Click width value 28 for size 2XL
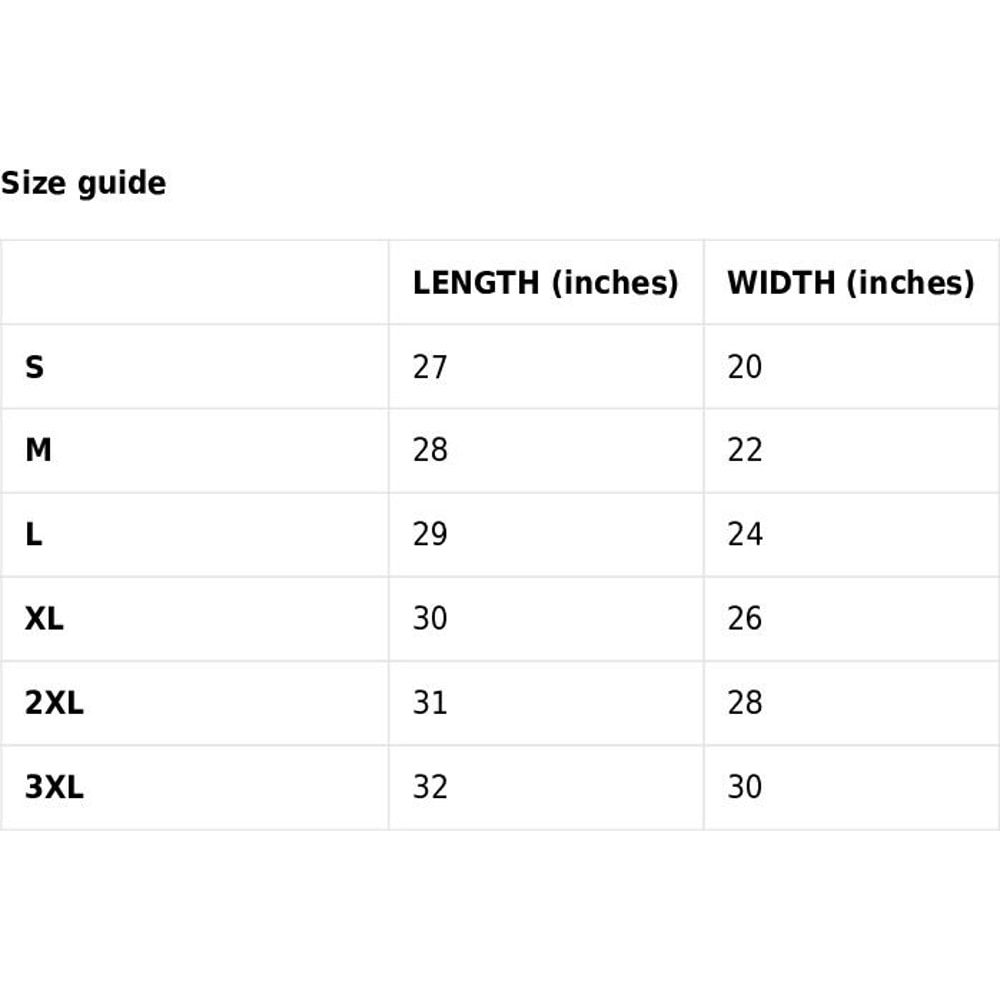1000x1000 pixels. 745,703
